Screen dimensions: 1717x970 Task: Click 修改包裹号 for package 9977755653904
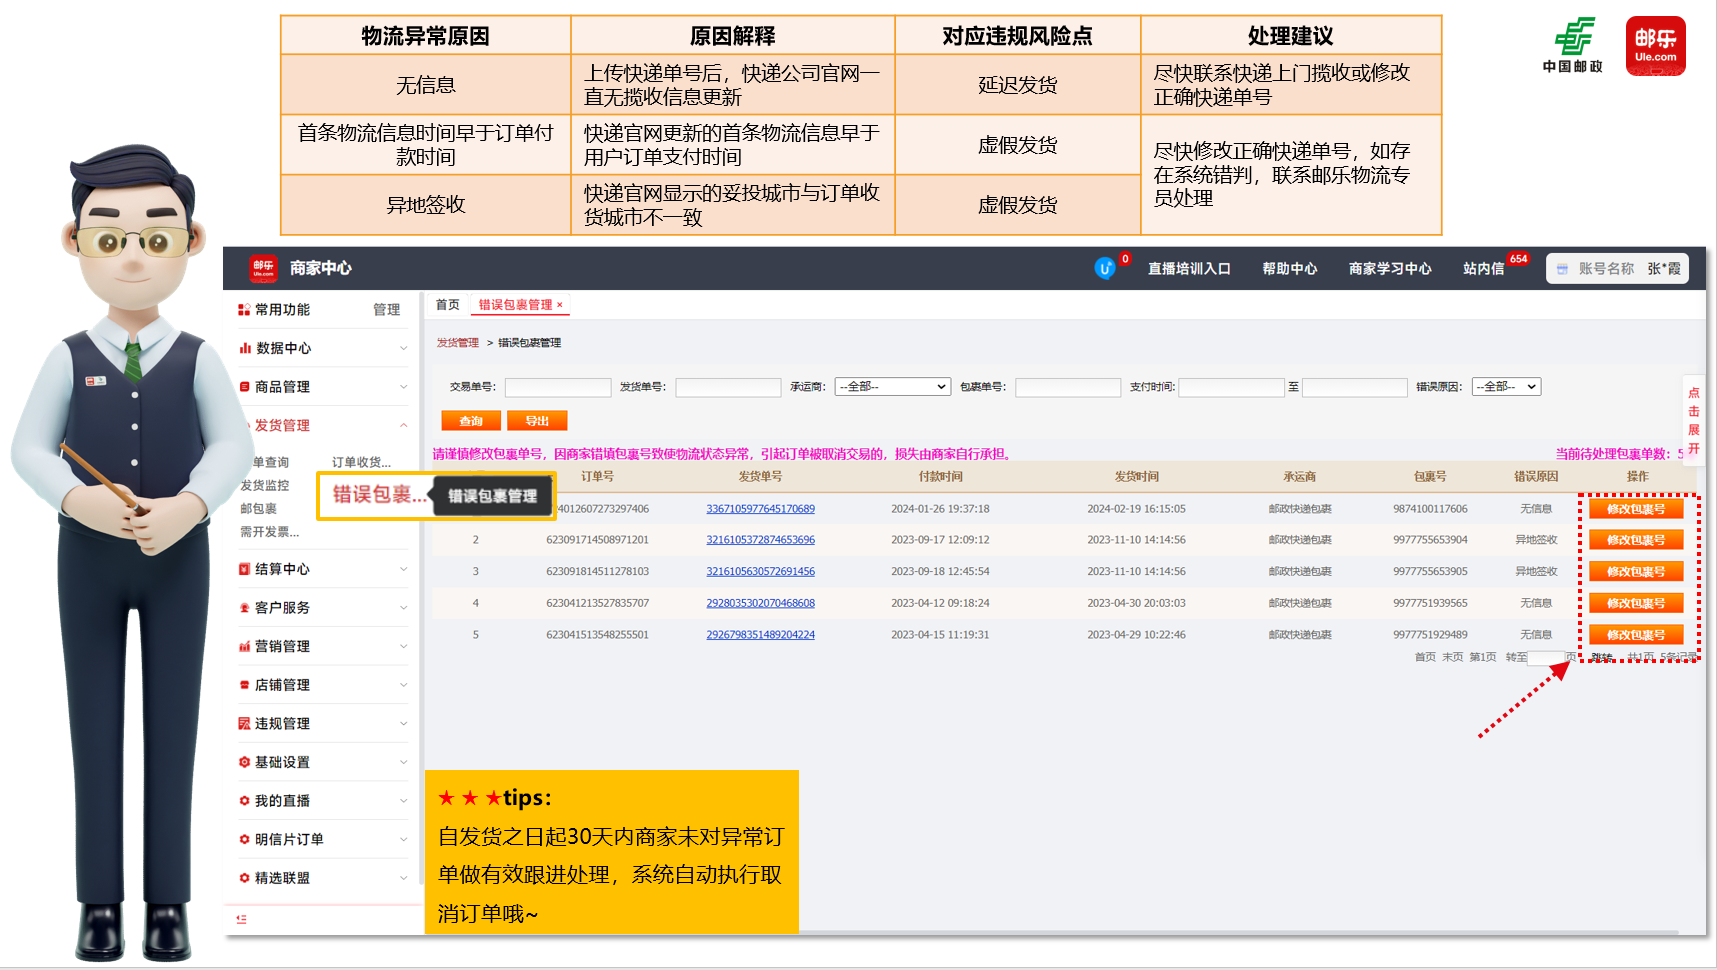click(1636, 540)
